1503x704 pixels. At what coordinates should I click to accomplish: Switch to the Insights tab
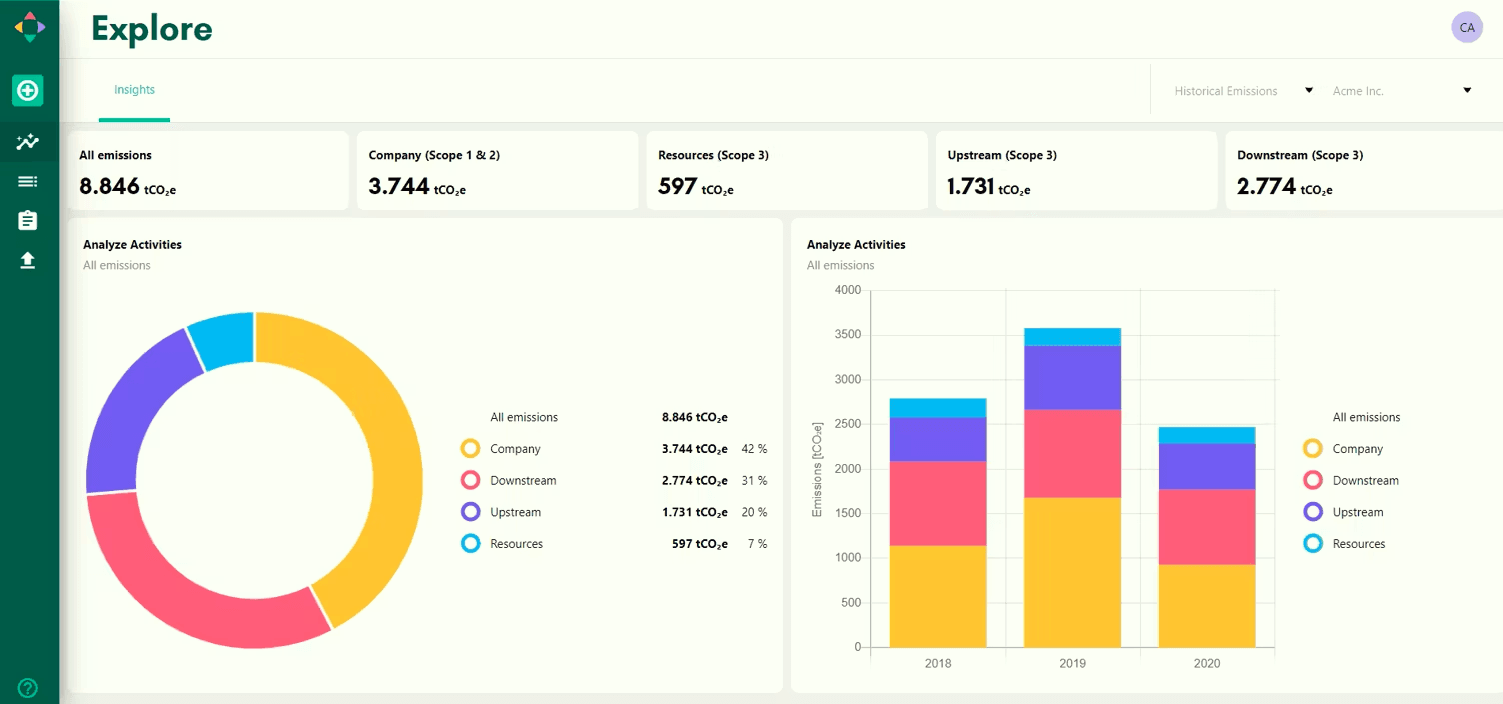click(134, 90)
